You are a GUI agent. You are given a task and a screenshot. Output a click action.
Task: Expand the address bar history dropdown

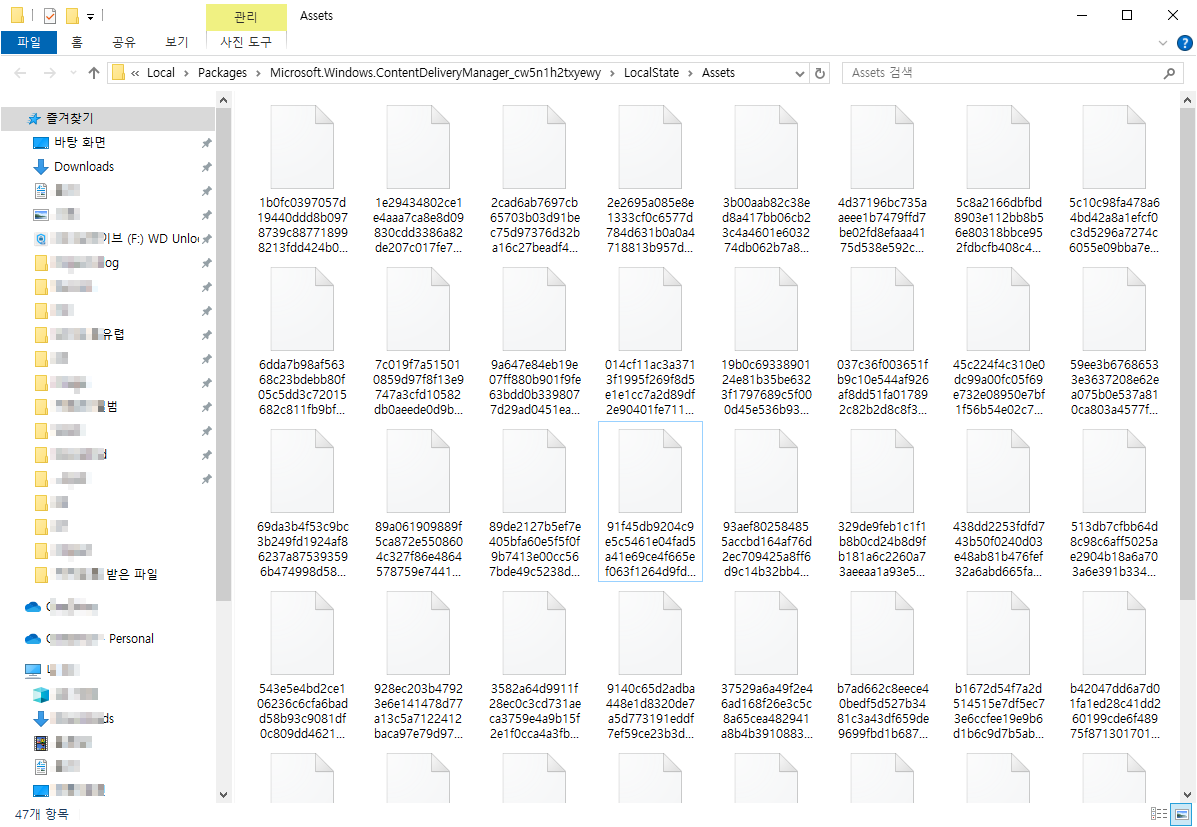[x=799, y=73]
